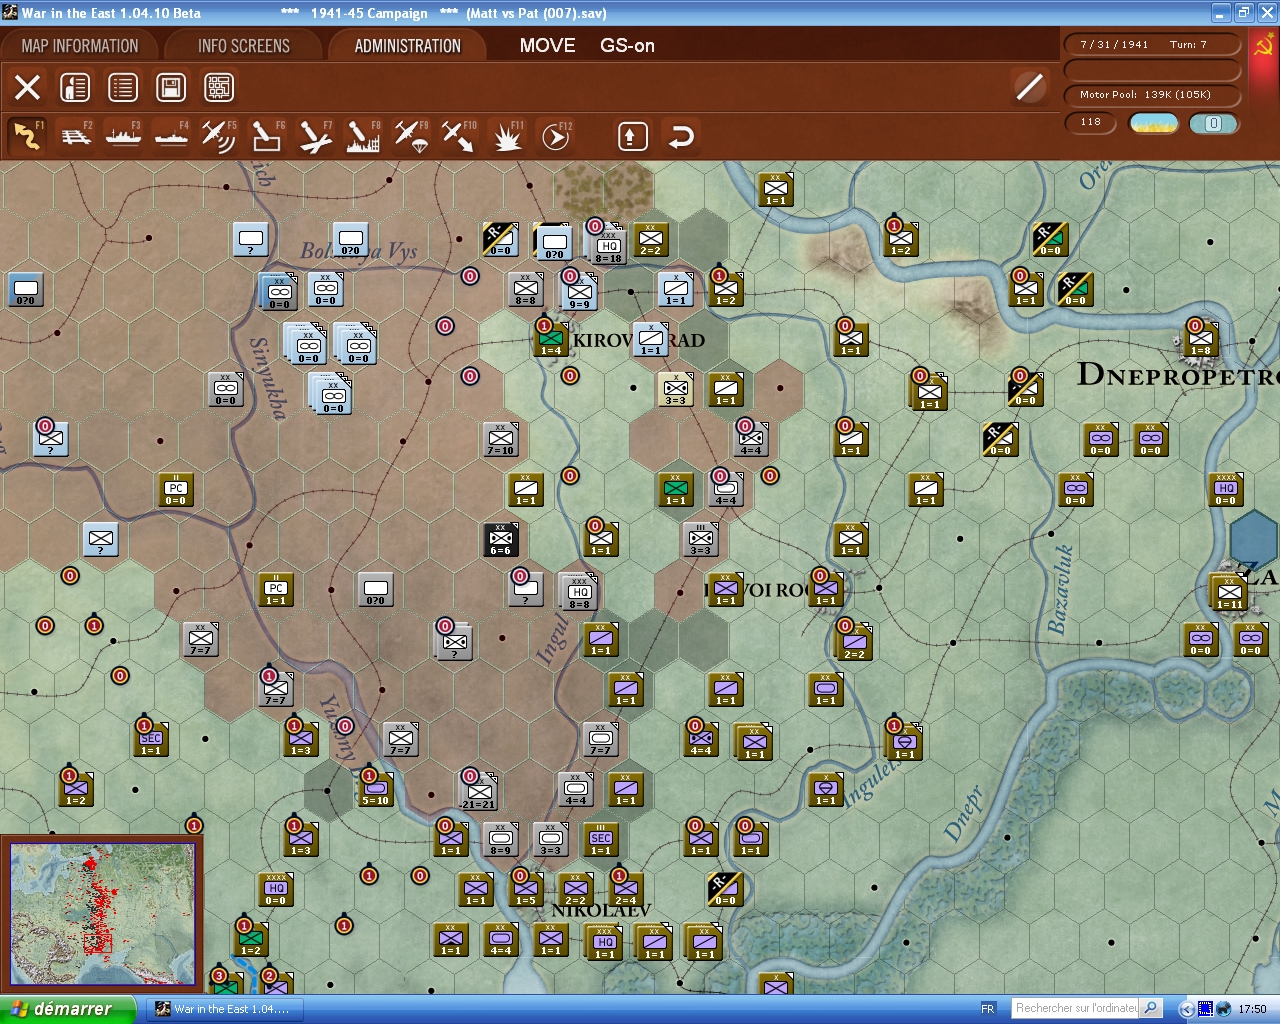Click the floppy disk save game icon
This screenshot has height=1024, width=1280.
(x=171, y=88)
